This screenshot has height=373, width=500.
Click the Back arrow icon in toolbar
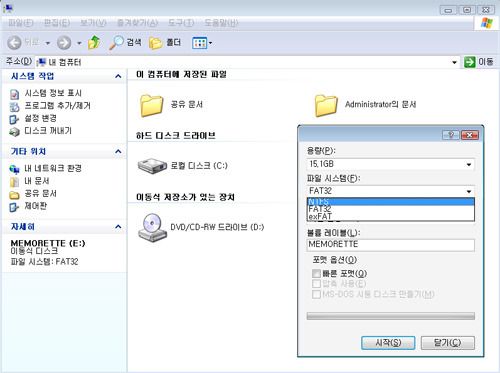[x=14, y=43]
